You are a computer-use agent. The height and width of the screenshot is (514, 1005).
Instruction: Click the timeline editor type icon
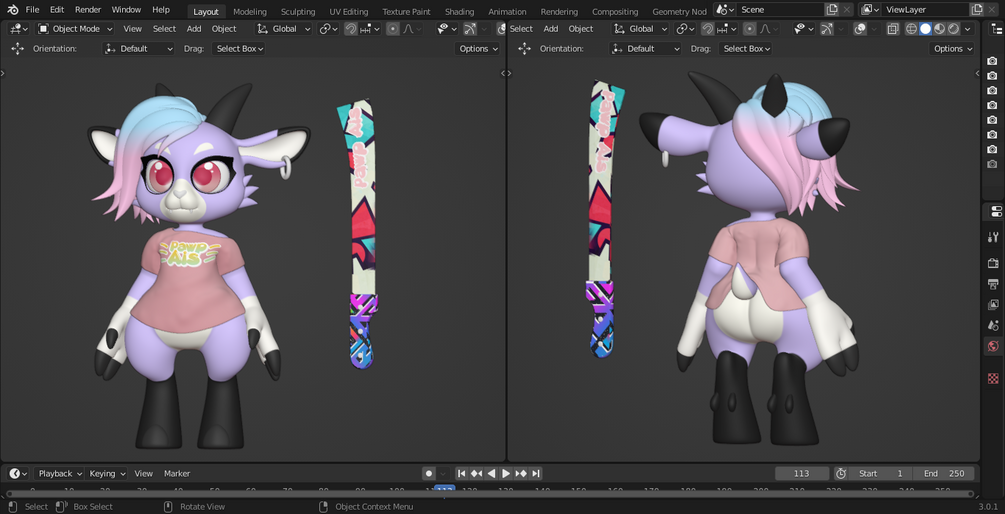18,474
